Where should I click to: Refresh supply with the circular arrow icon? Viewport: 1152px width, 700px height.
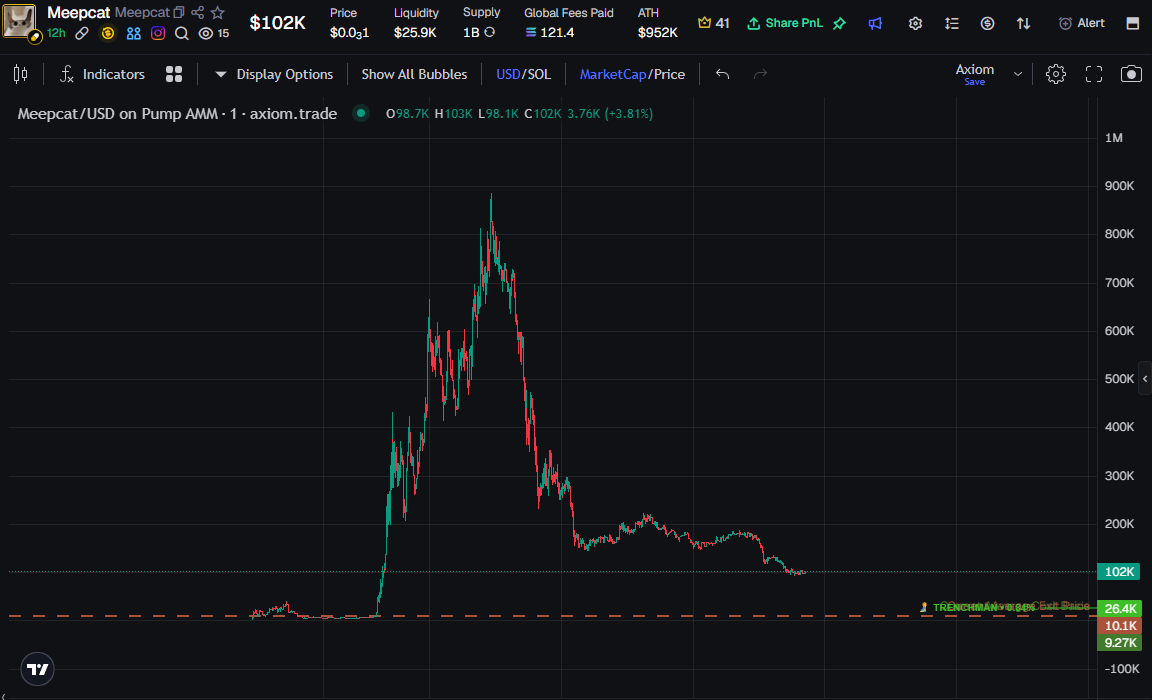click(489, 32)
